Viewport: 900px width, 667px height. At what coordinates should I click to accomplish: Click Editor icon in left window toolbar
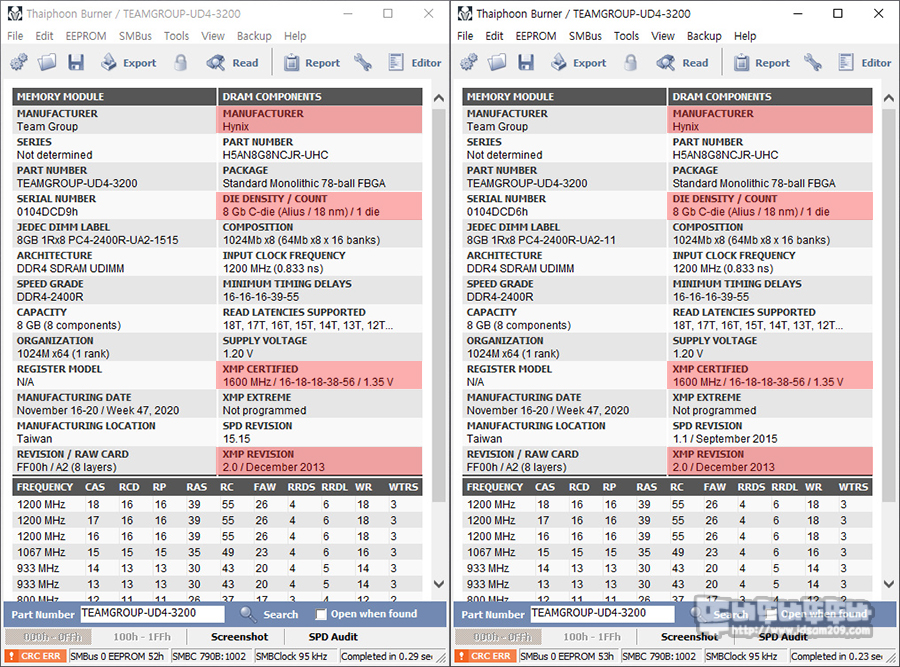point(396,62)
